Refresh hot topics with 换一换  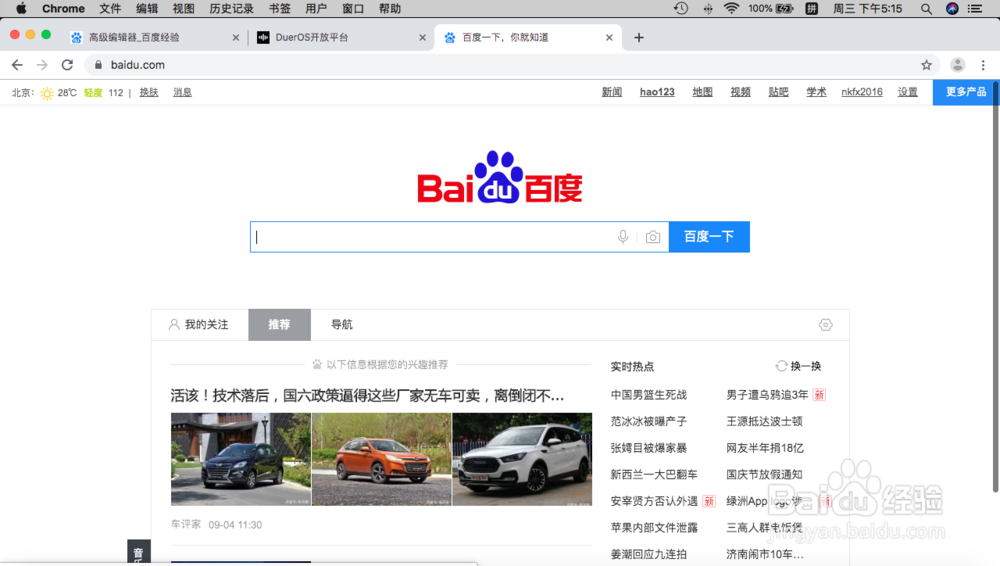point(798,366)
